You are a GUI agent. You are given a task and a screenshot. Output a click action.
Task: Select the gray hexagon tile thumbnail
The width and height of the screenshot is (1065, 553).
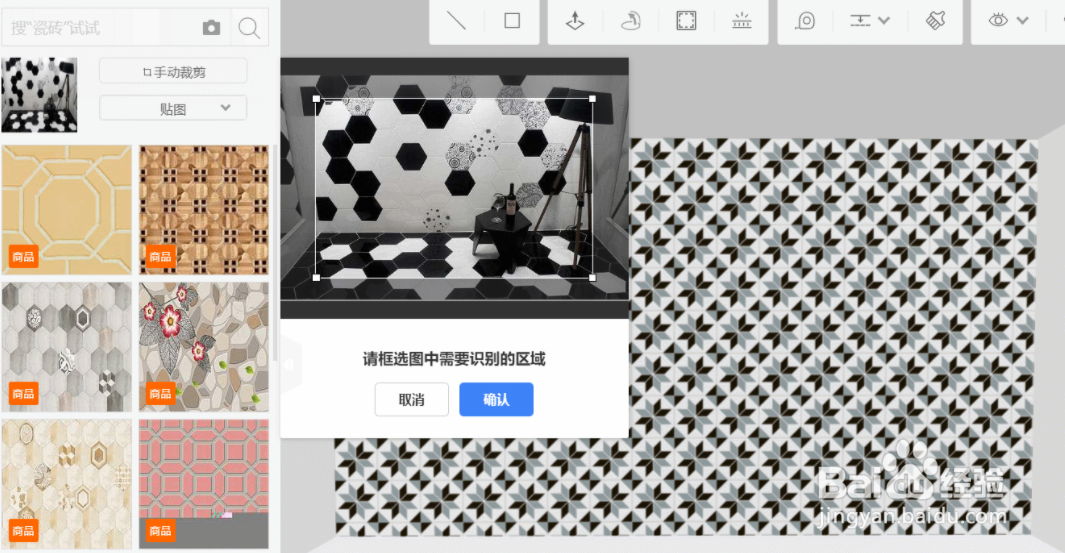pyautogui.click(x=67, y=347)
